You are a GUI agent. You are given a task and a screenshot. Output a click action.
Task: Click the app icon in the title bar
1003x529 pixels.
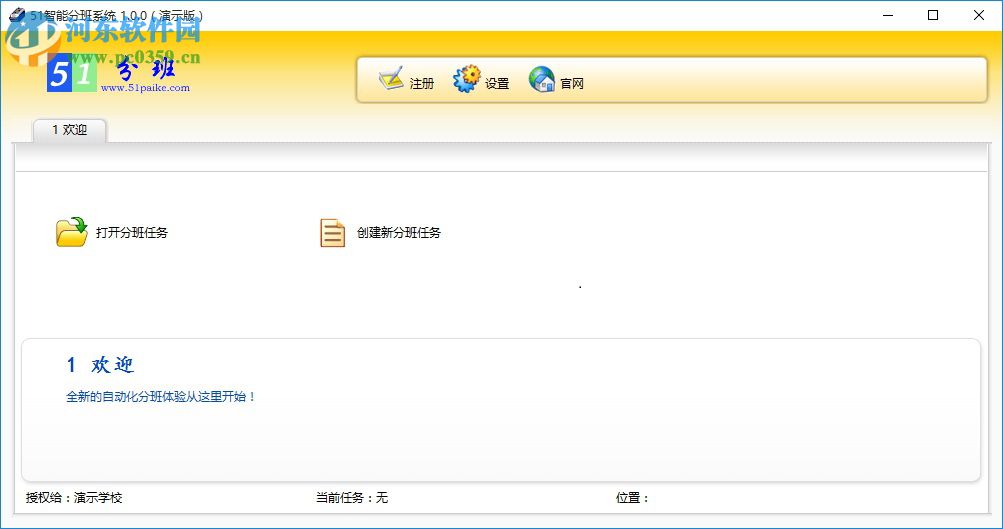18,15
